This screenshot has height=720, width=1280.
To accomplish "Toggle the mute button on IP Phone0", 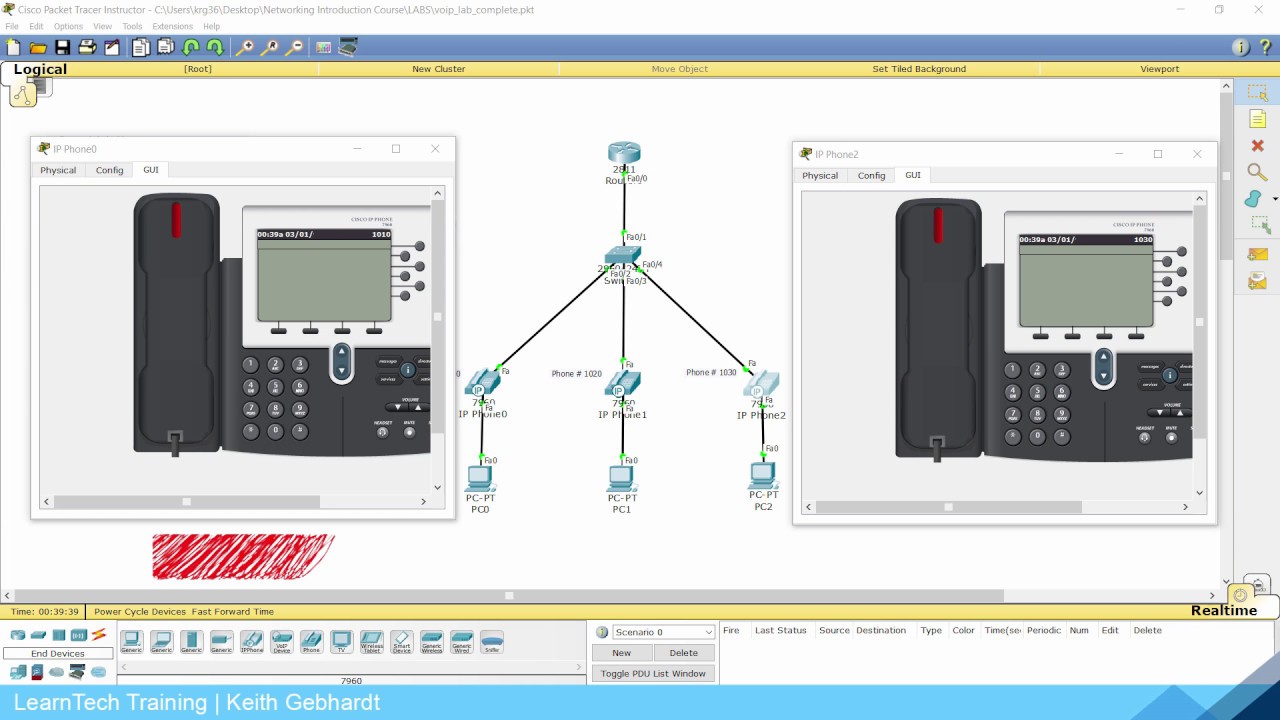I will pos(409,432).
